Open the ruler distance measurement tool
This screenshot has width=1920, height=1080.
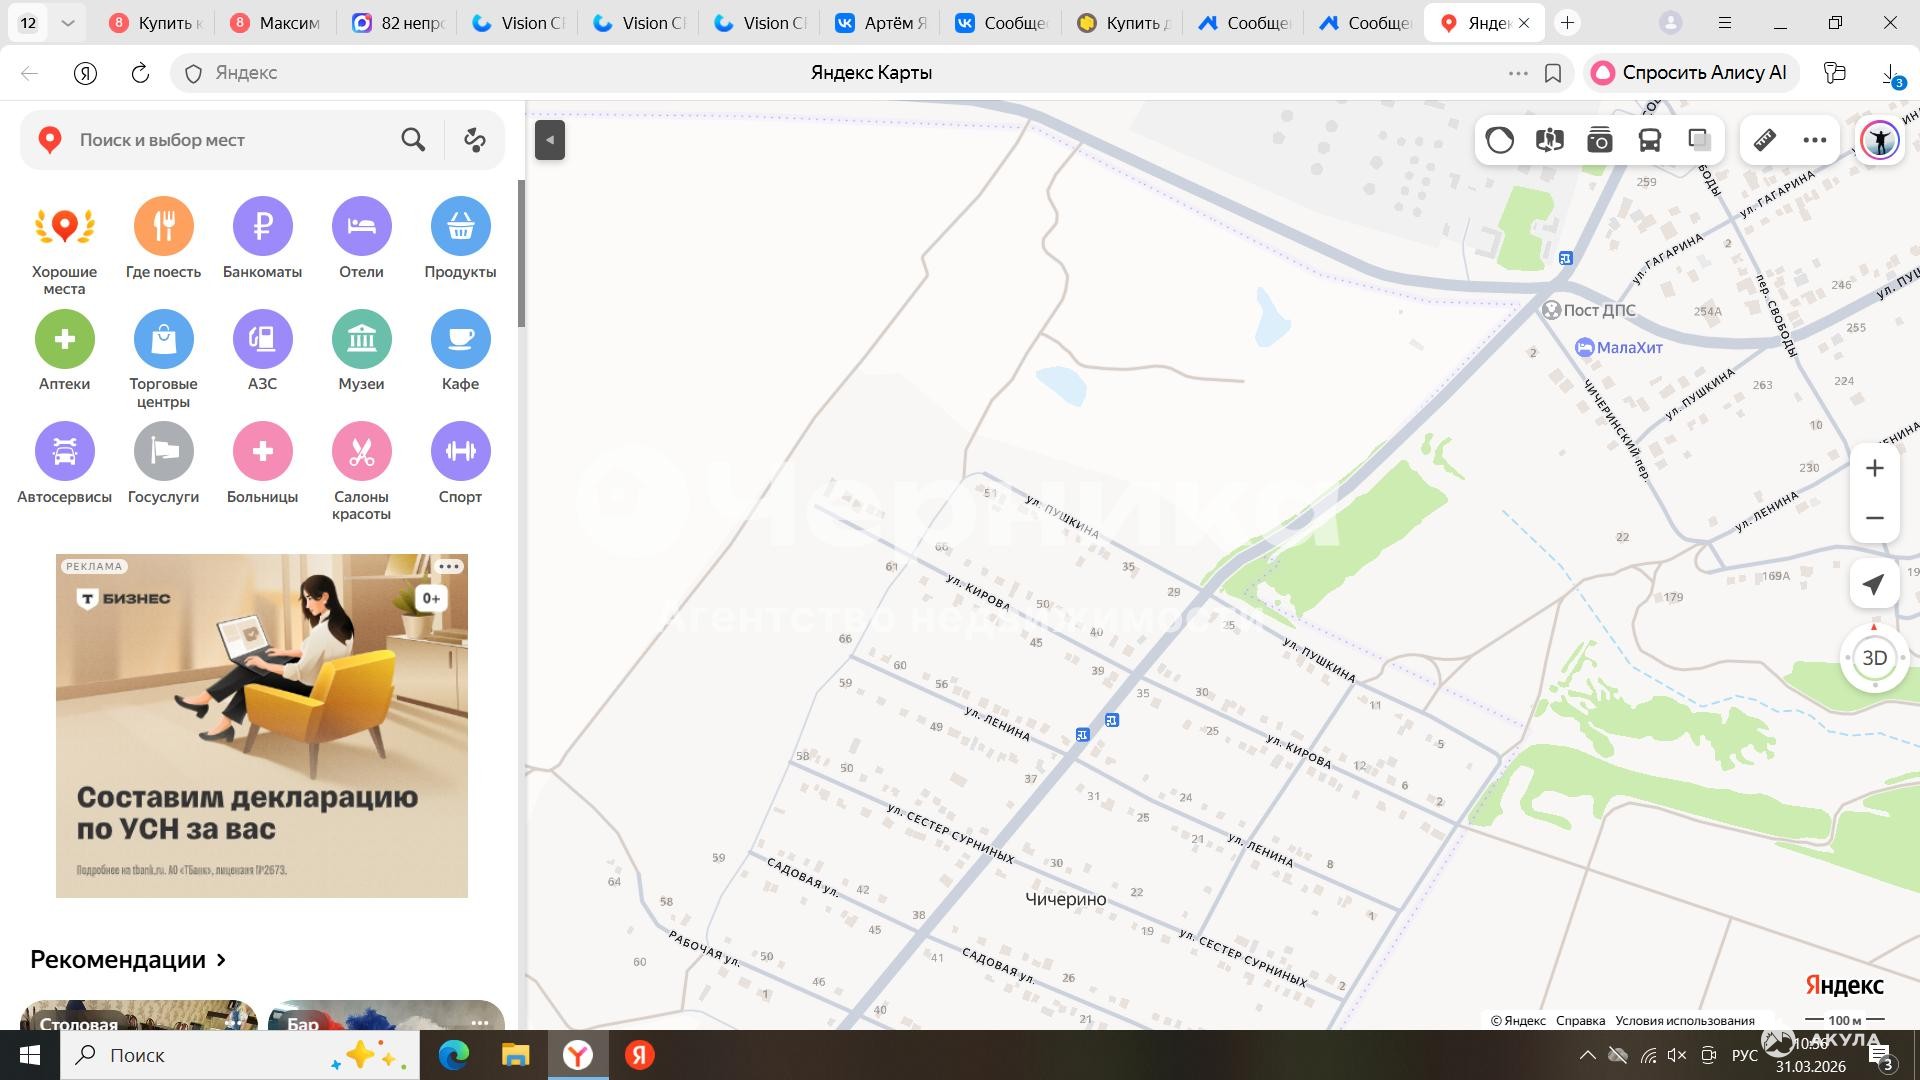click(1765, 140)
